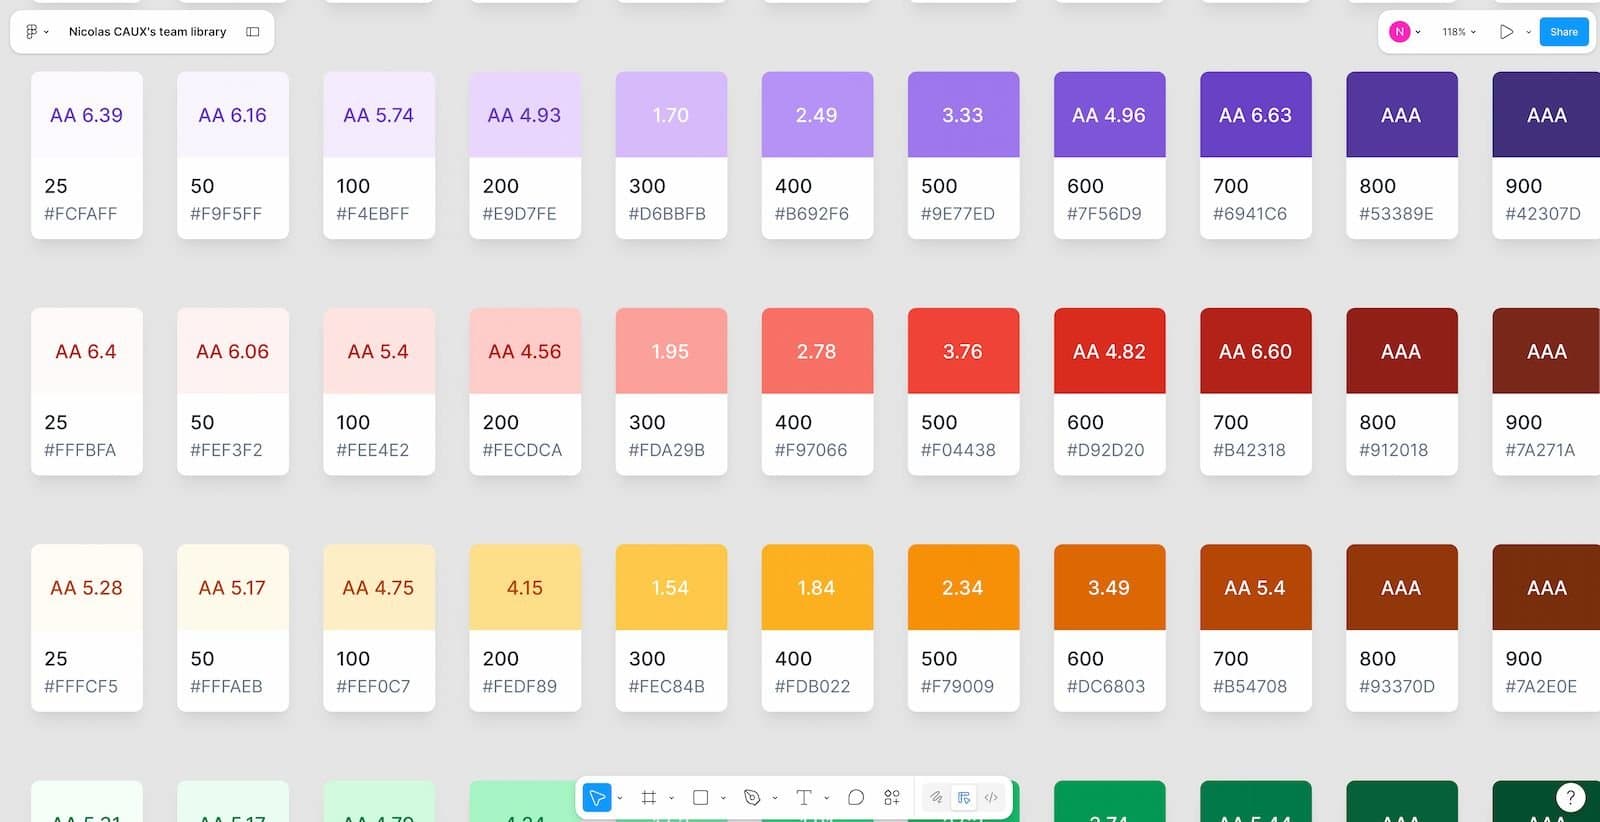Select red 700 swatch labeled AA 6.60
This screenshot has height=822, width=1600.
(1255, 351)
